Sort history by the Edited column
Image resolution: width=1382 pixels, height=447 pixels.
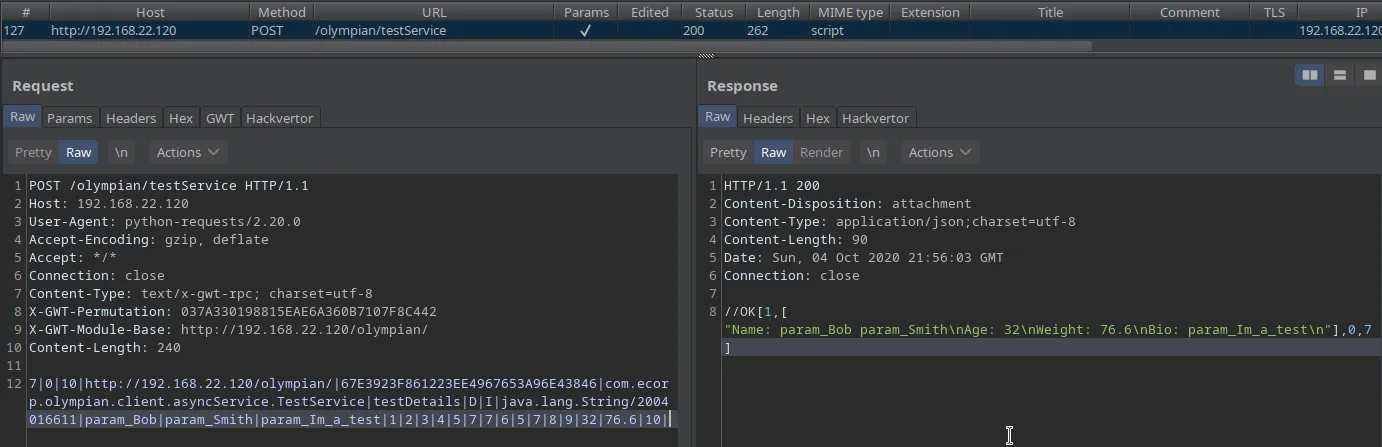650,12
